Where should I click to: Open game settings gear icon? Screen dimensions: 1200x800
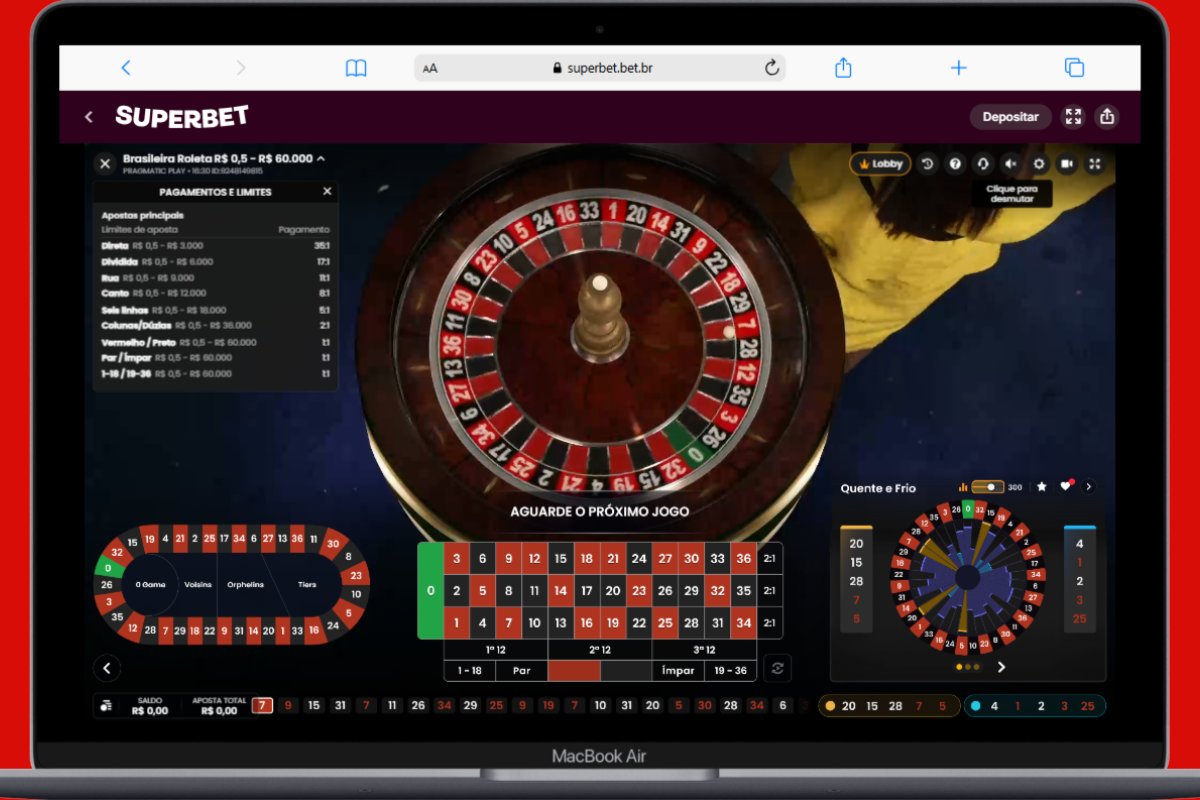(1039, 164)
